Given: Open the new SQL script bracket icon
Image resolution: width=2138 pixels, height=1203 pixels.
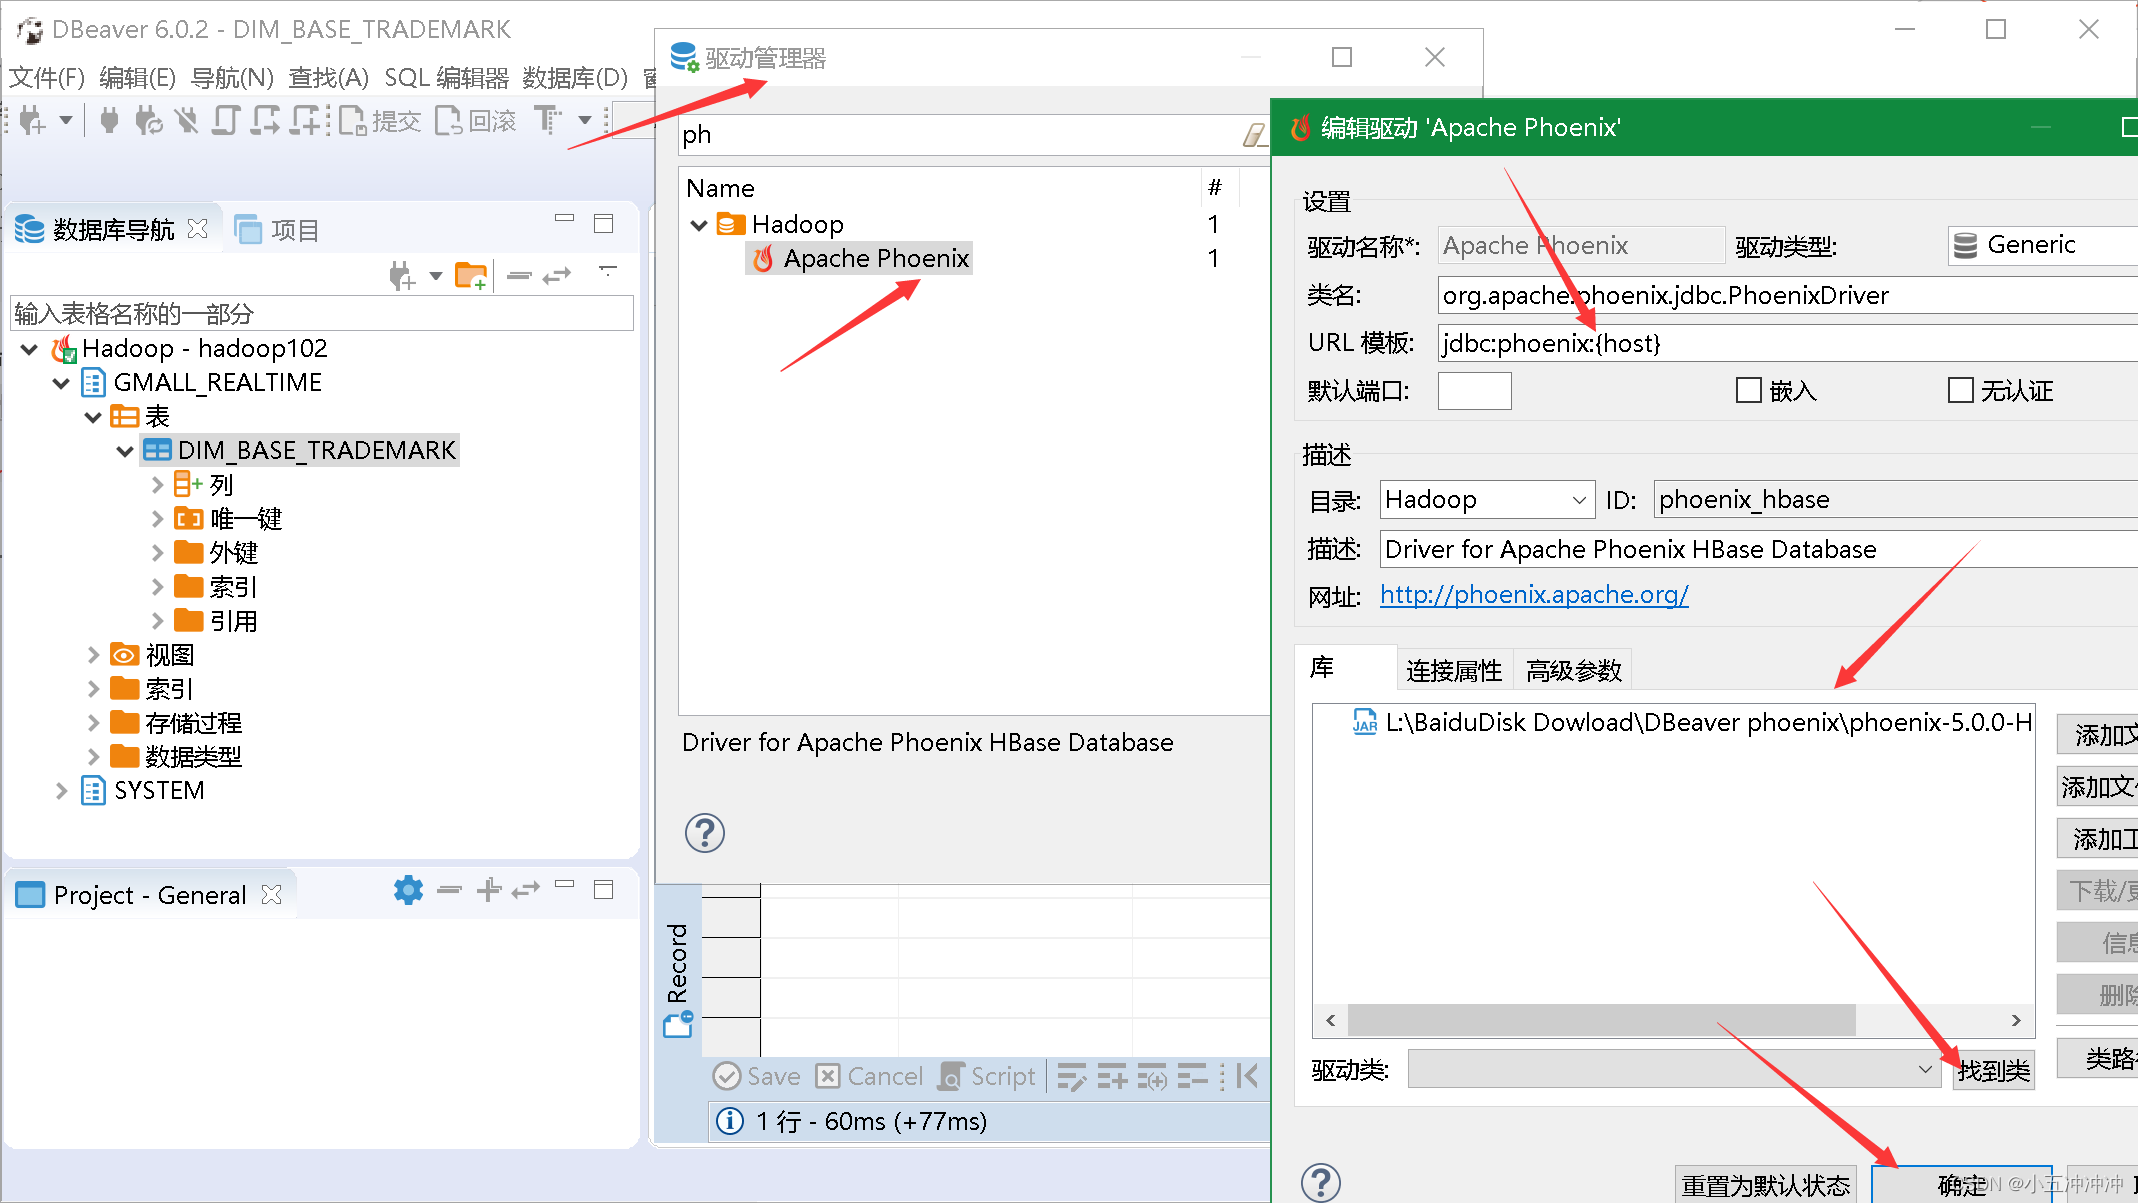Looking at the screenshot, I should click(226, 121).
